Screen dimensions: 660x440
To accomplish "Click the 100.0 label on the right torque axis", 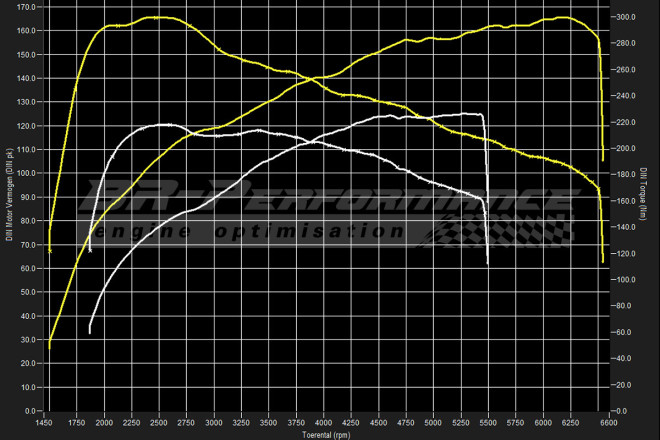I will point(624,280).
